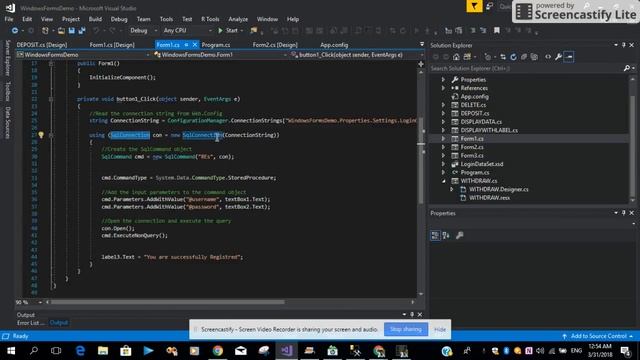Collapse the WITHDRAW.cs node
The image size is (640, 360).
tap(443, 181)
